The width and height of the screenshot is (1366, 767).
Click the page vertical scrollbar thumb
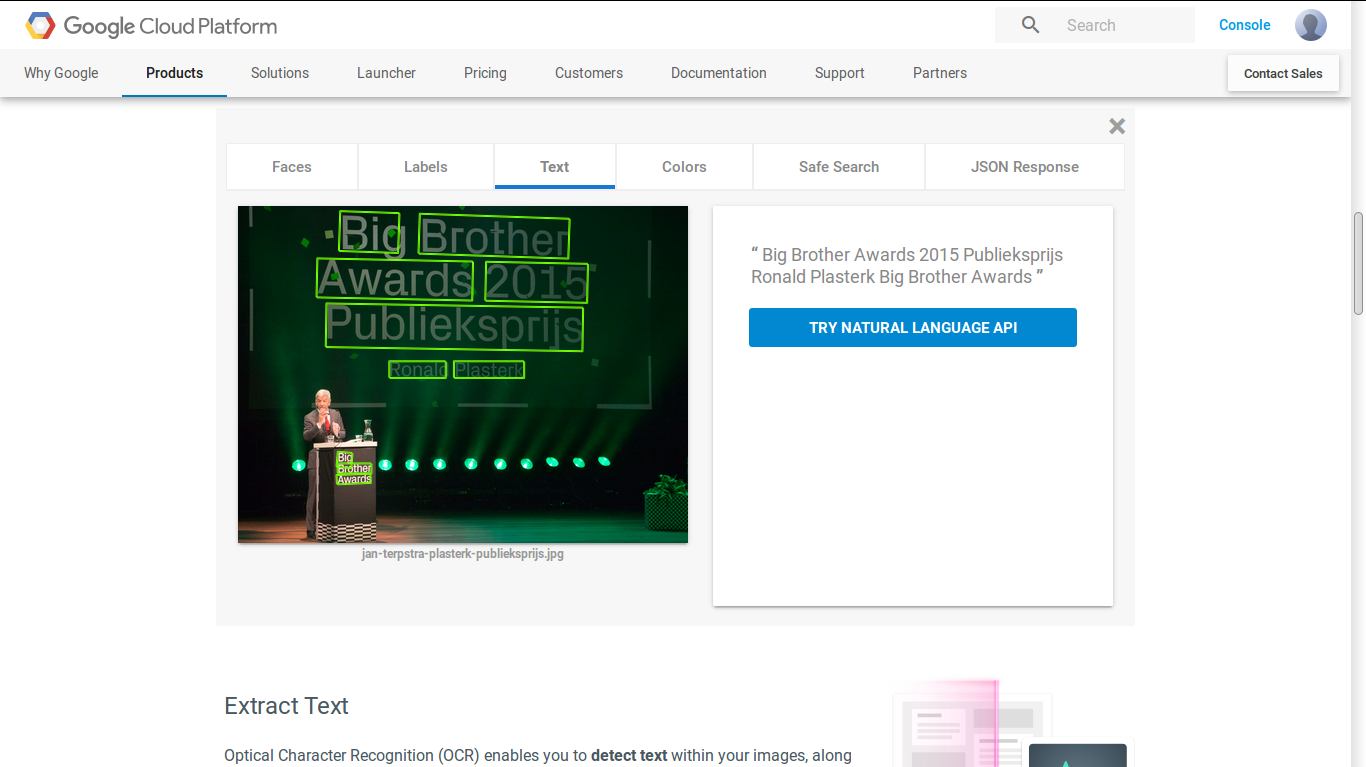1358,263
